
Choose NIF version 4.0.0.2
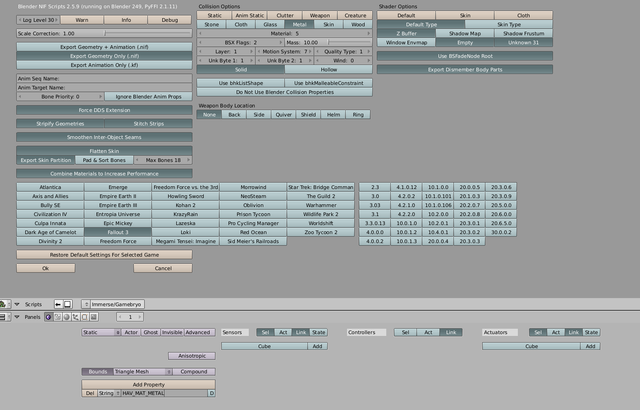[x=375, y=242]
